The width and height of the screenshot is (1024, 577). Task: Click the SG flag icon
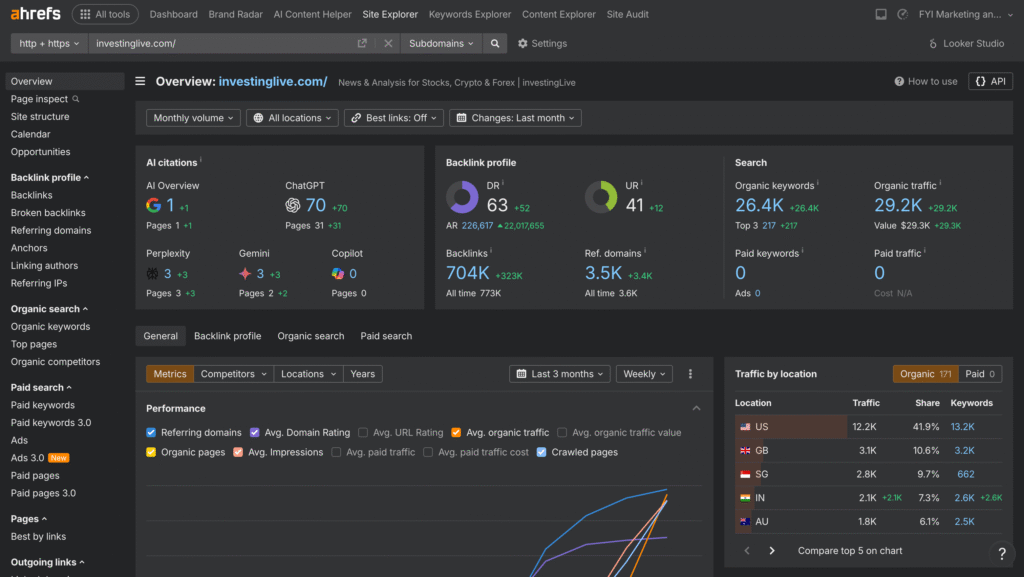point(745,475)
